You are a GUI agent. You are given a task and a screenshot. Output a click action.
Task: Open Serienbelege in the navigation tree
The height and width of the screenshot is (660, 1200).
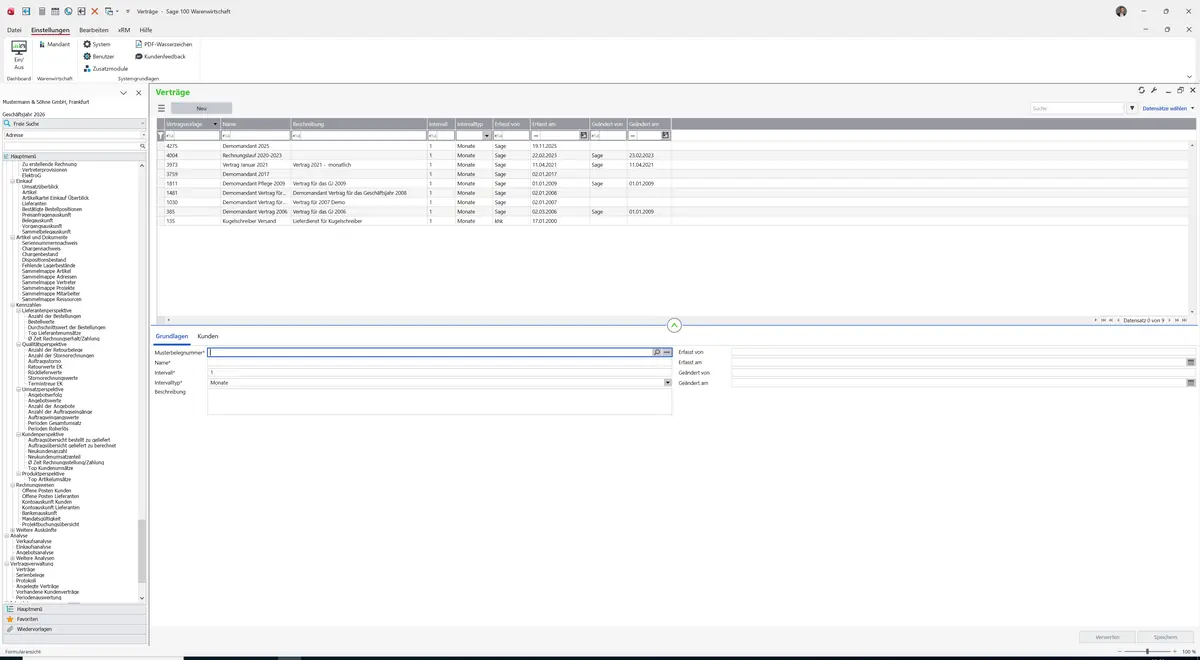coord(32,575)
